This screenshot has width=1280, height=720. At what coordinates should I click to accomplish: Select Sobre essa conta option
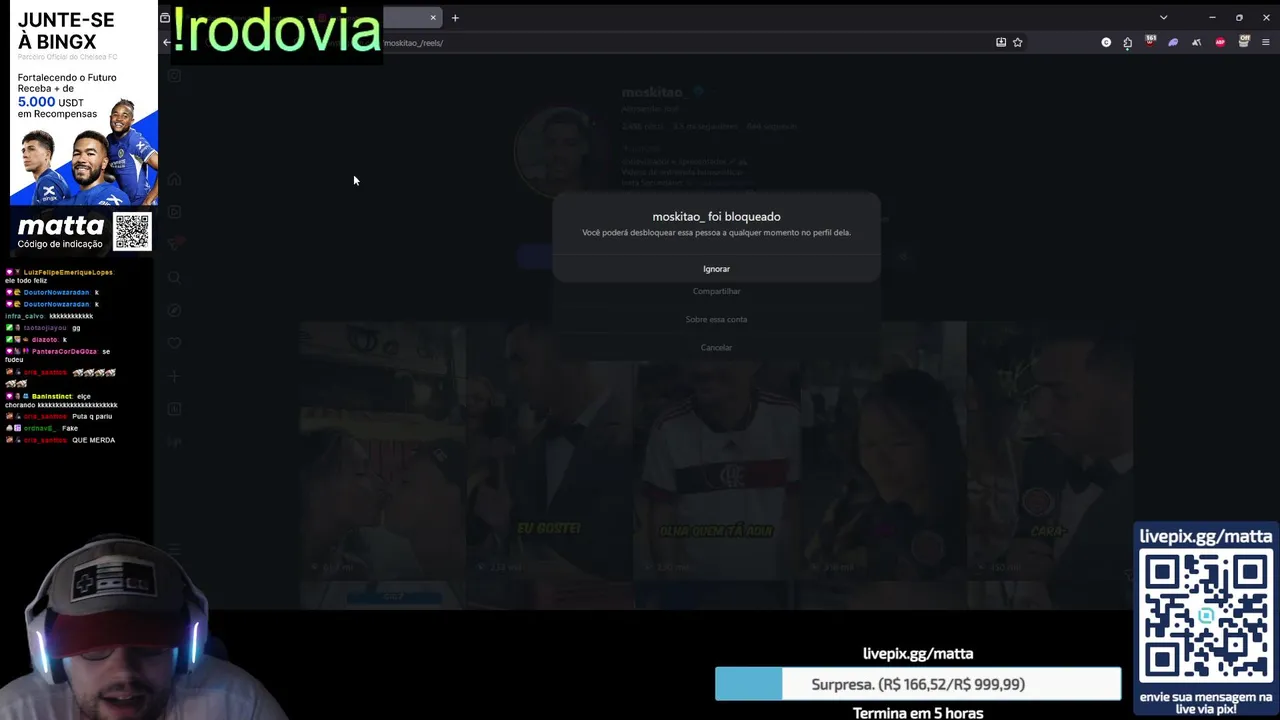(x=716, y=319)
